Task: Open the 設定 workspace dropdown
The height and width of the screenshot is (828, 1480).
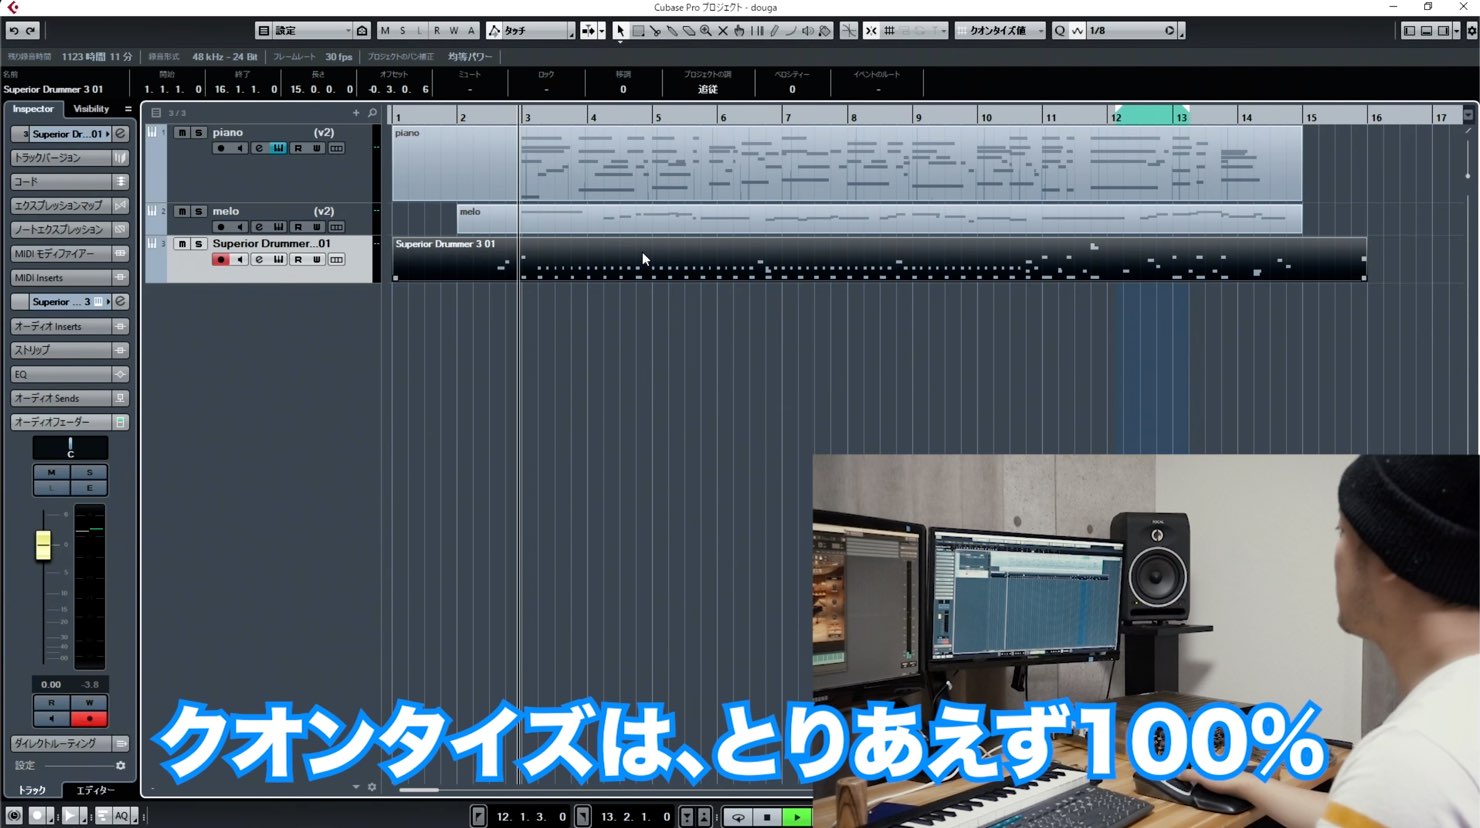Action: 312,31
